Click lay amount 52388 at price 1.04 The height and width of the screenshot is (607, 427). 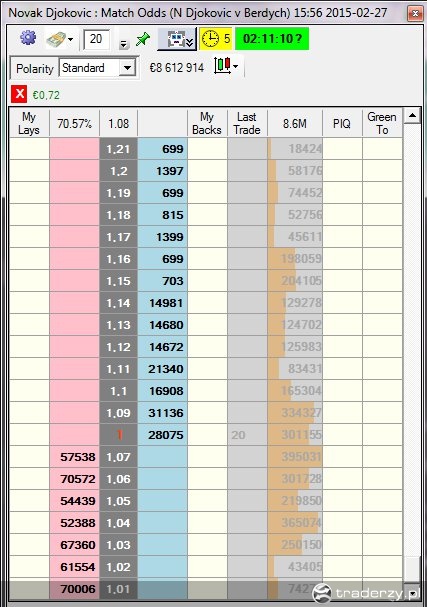pyautogui.click(x=75, y=523)
